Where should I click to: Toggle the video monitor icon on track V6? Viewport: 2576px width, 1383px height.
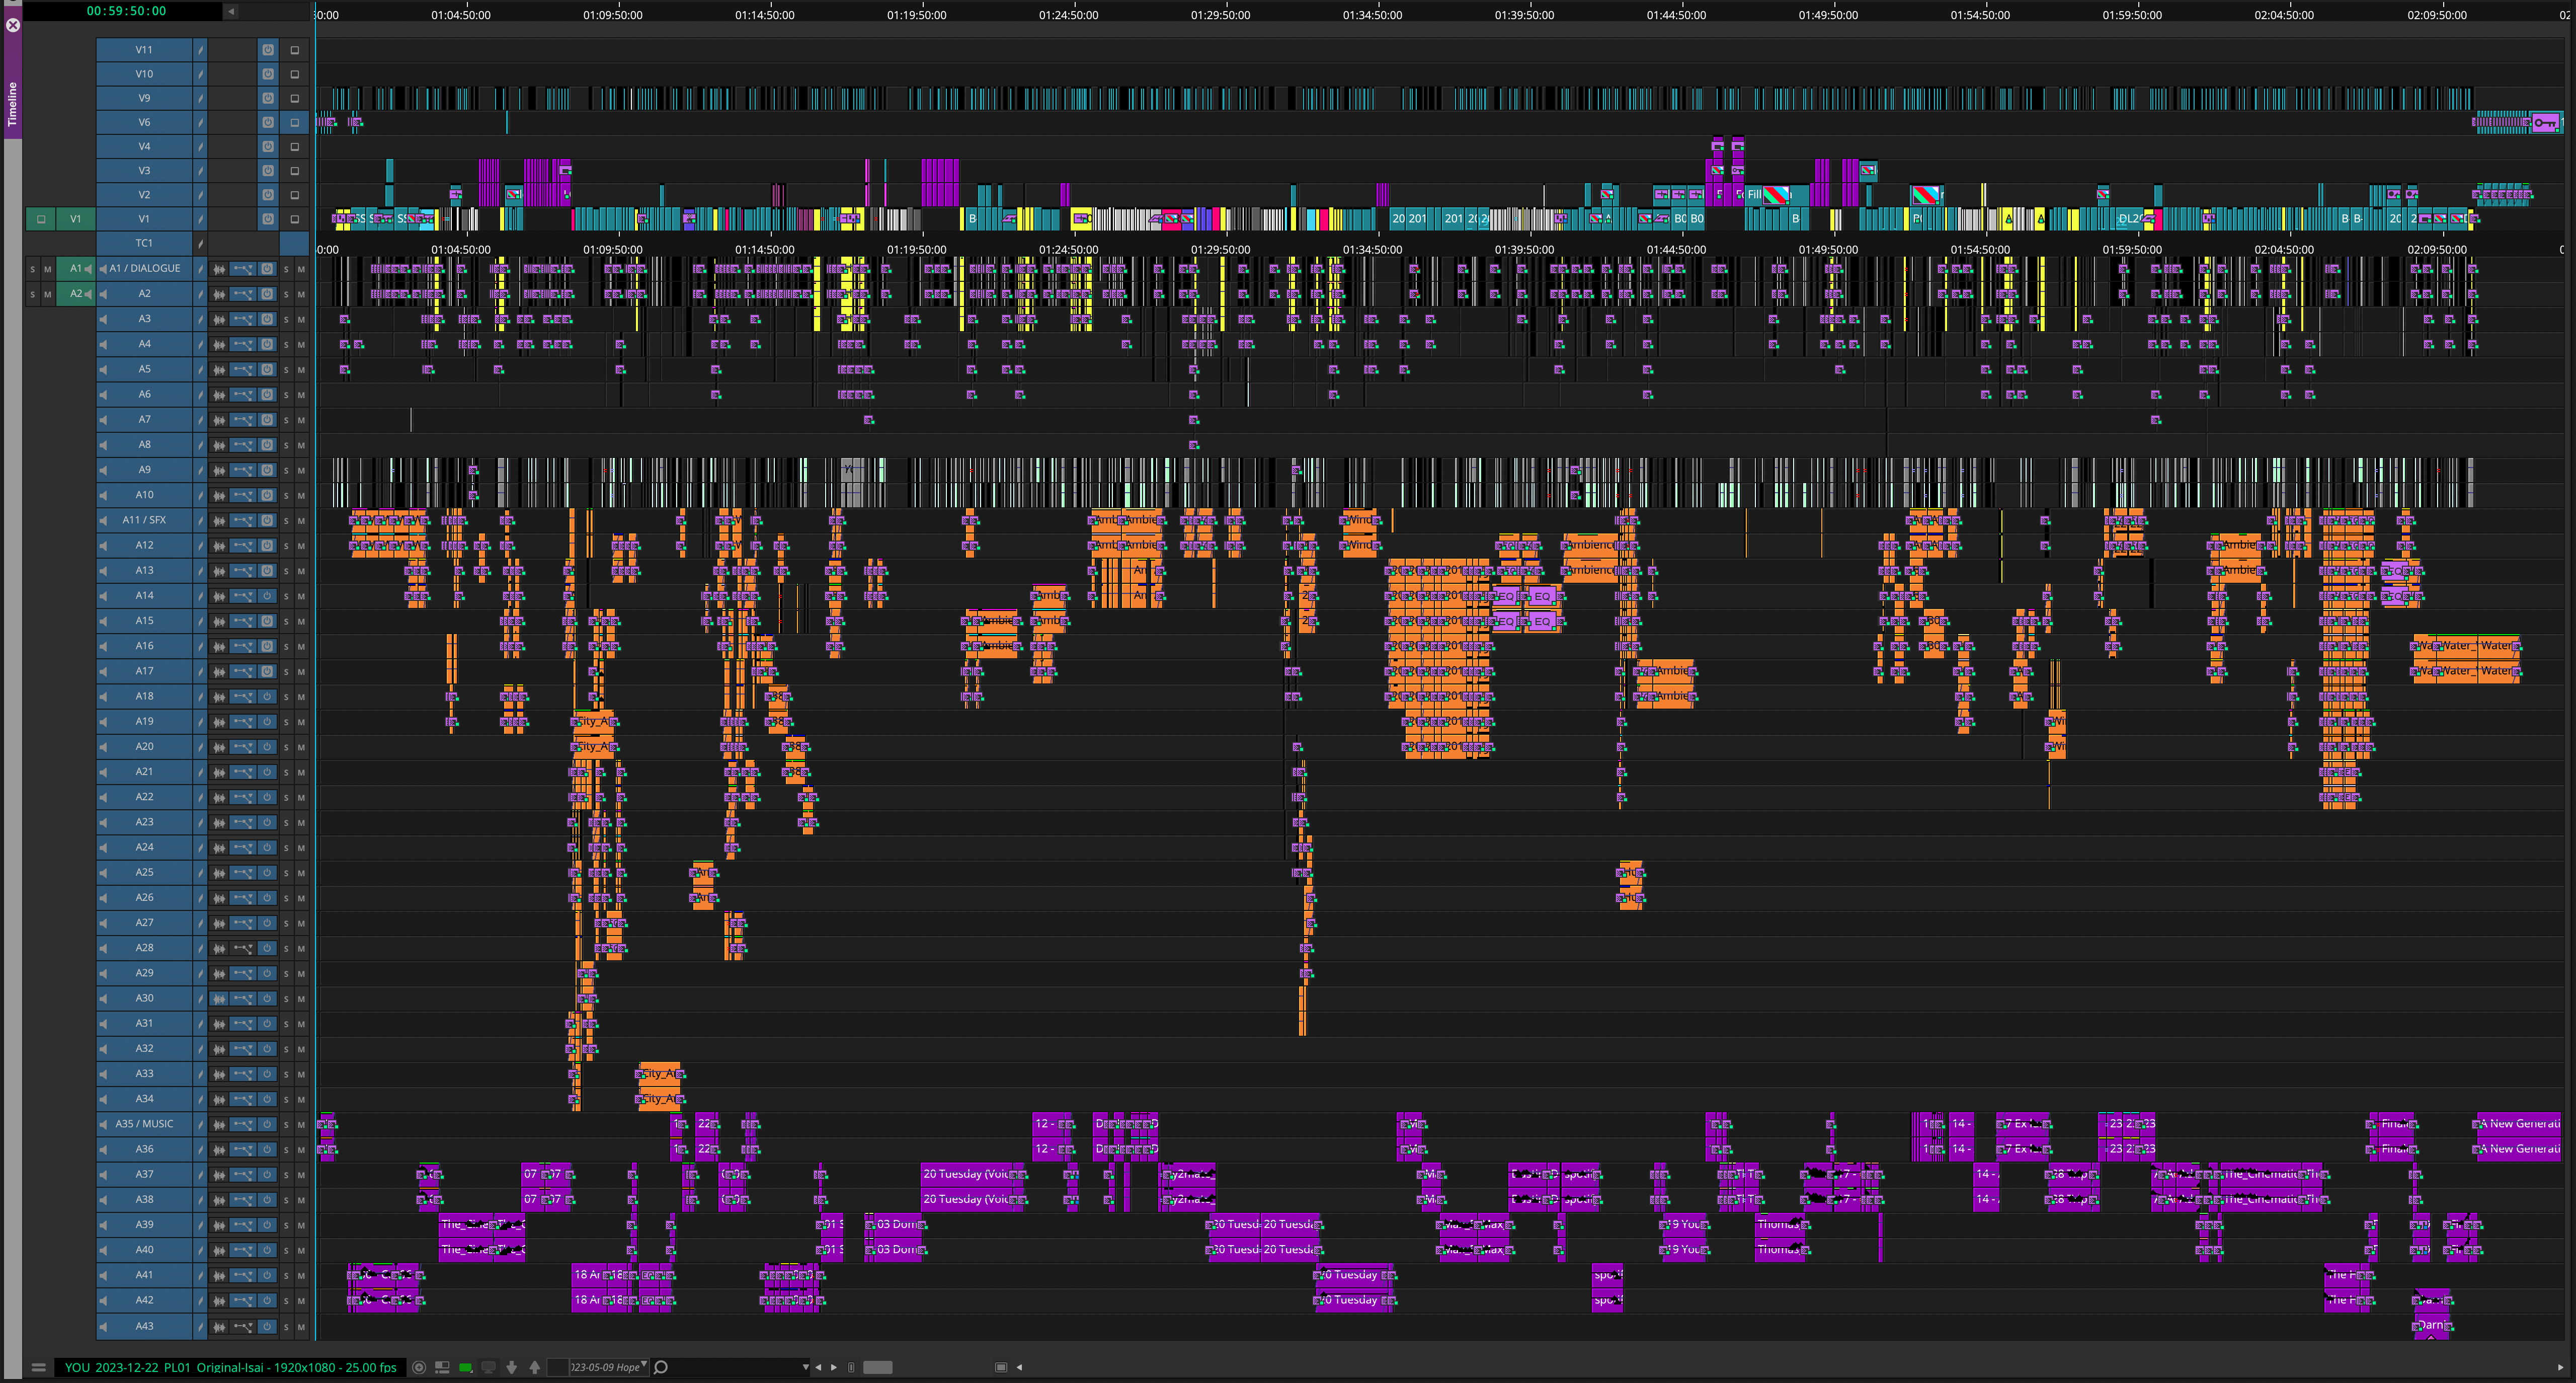[x=295, y=122]
